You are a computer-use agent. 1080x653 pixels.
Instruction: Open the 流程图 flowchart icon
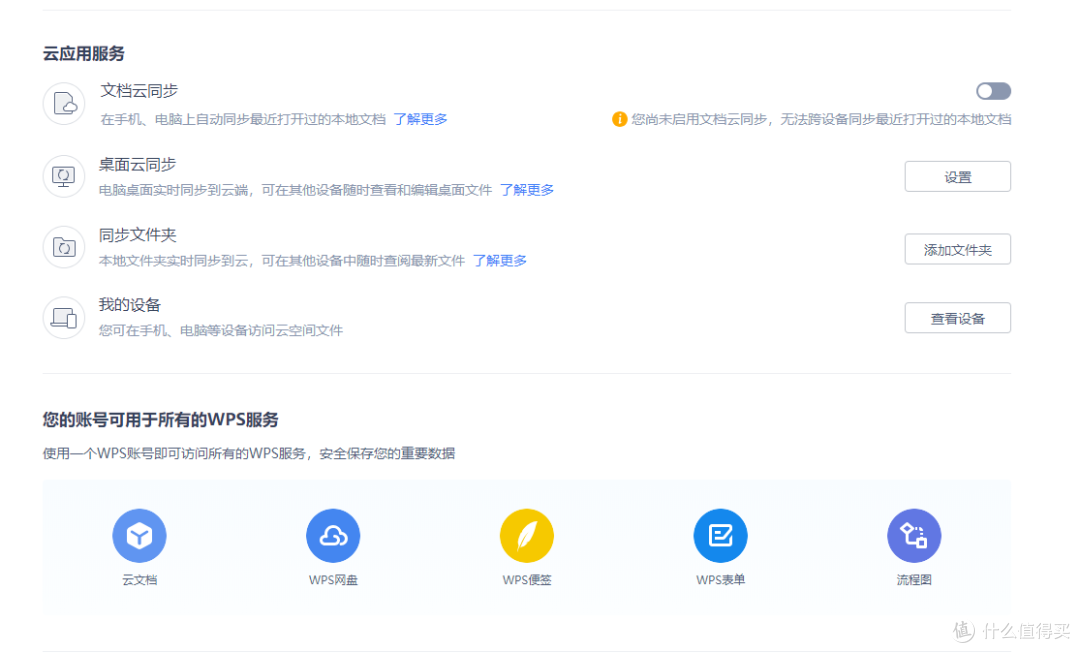coord(913,535)
